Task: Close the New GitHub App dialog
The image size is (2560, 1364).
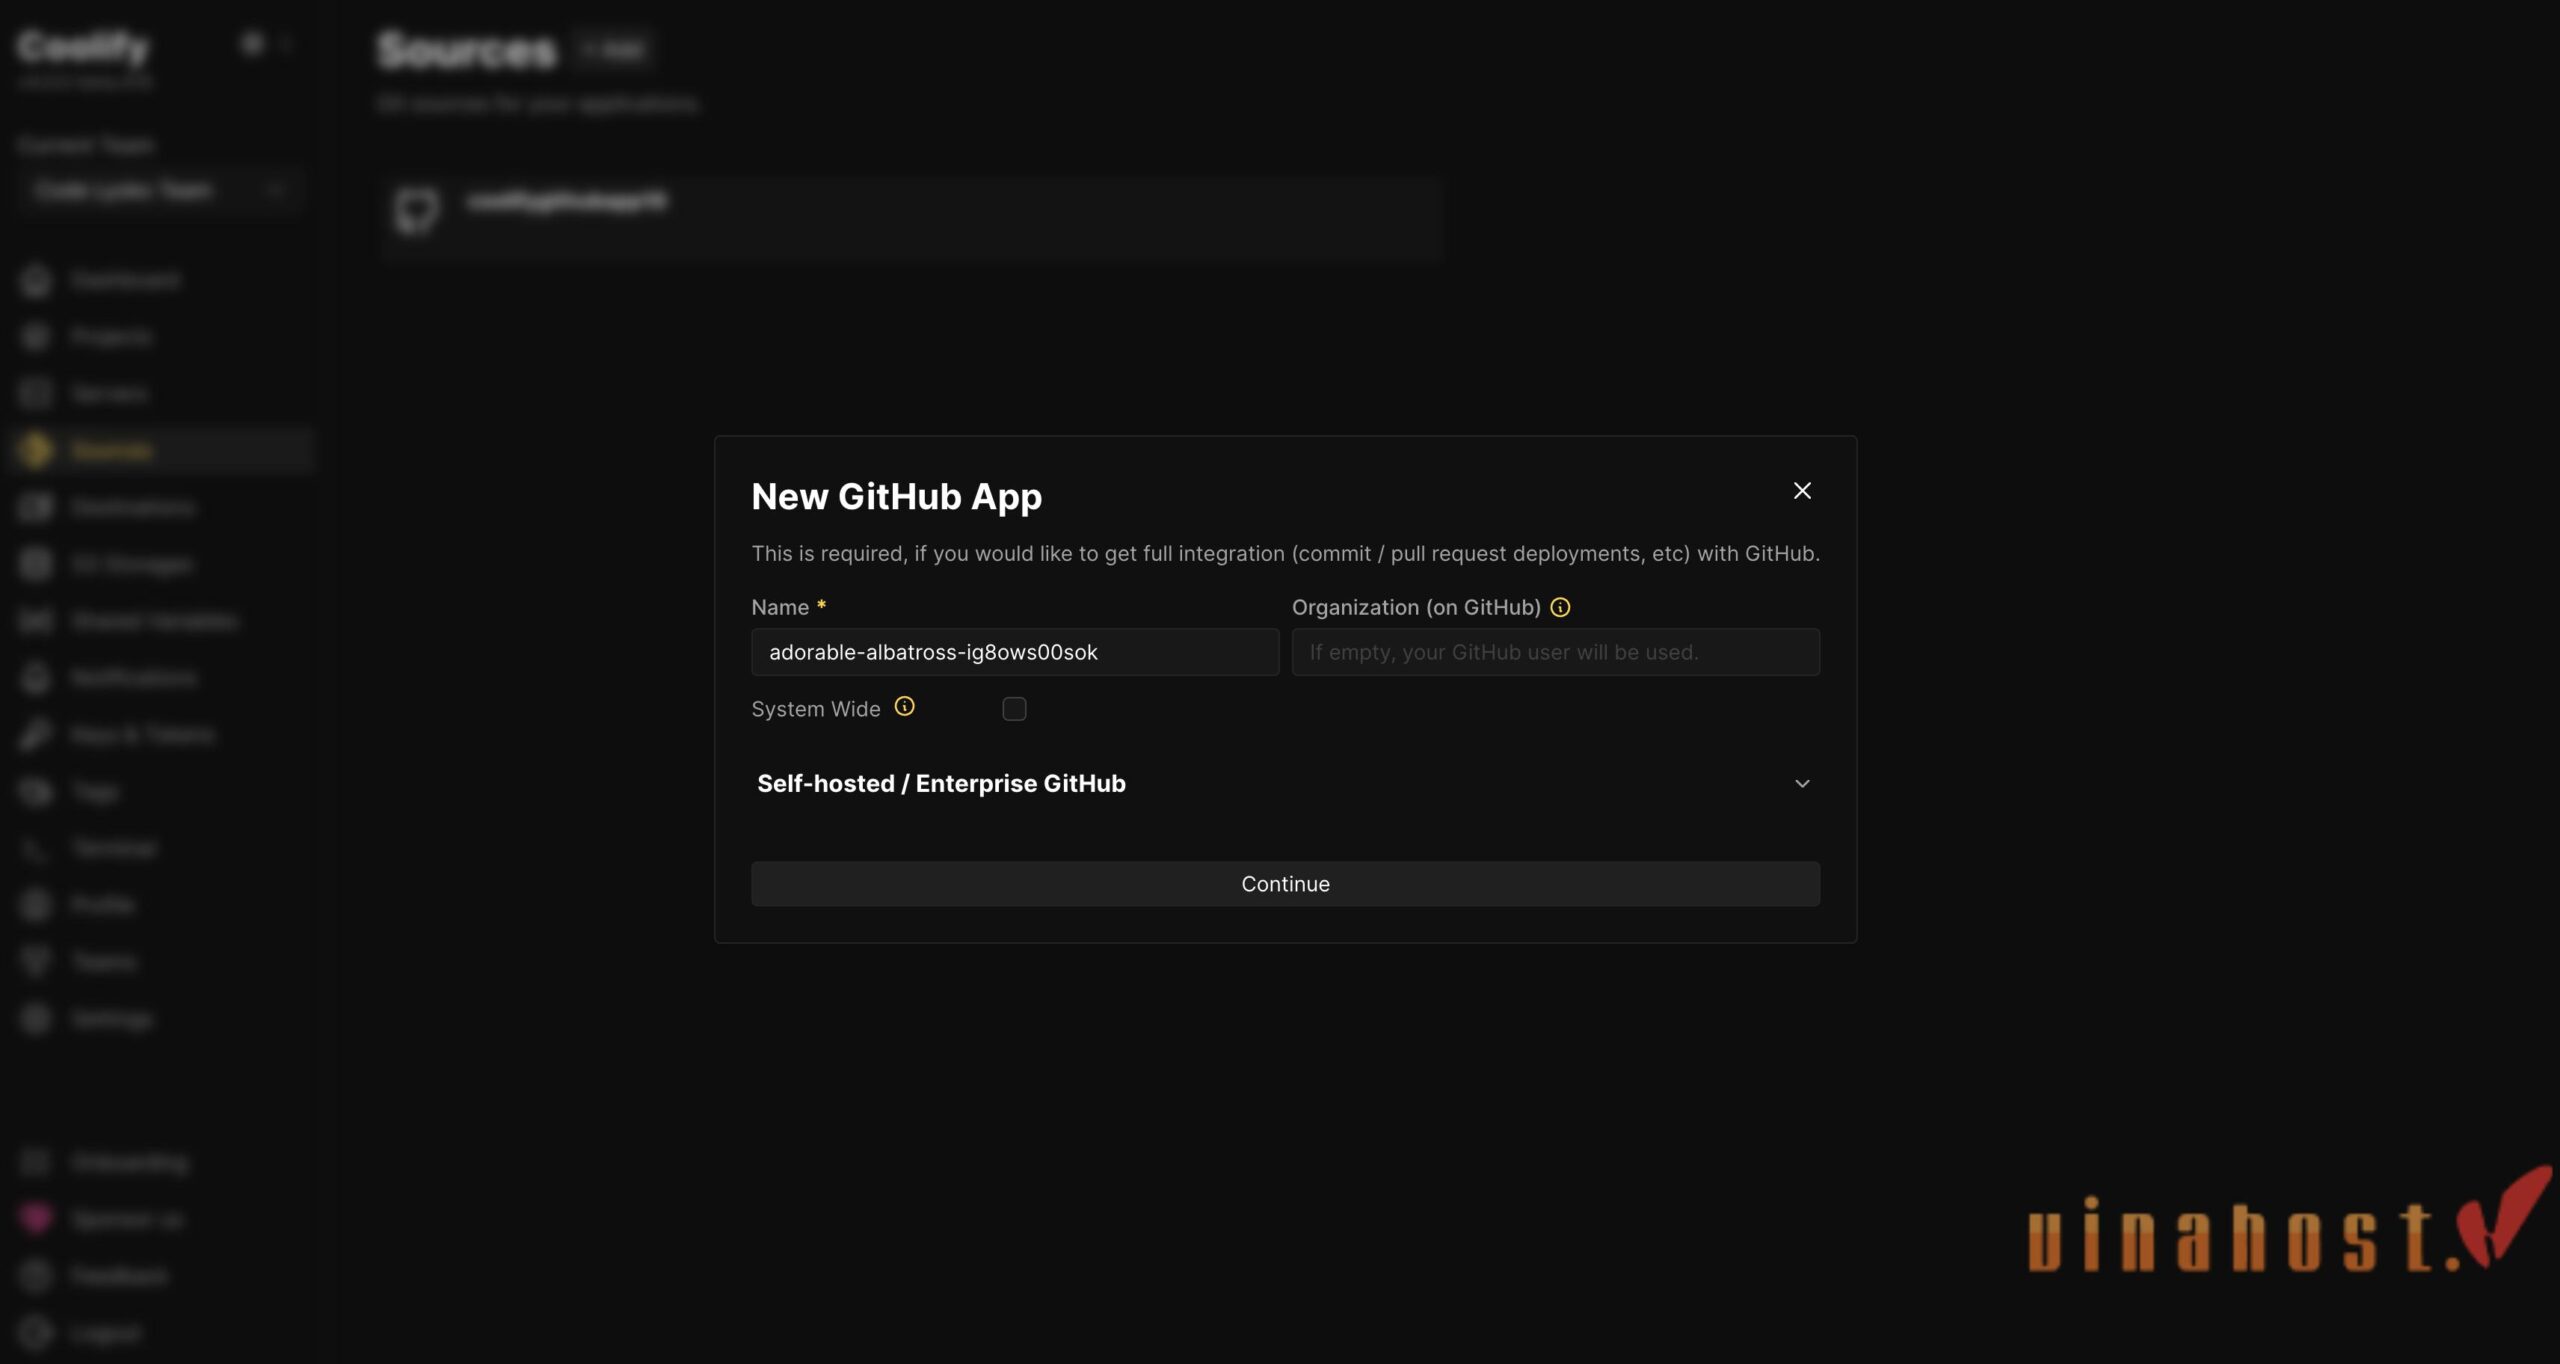Action: pos(1802,491)
